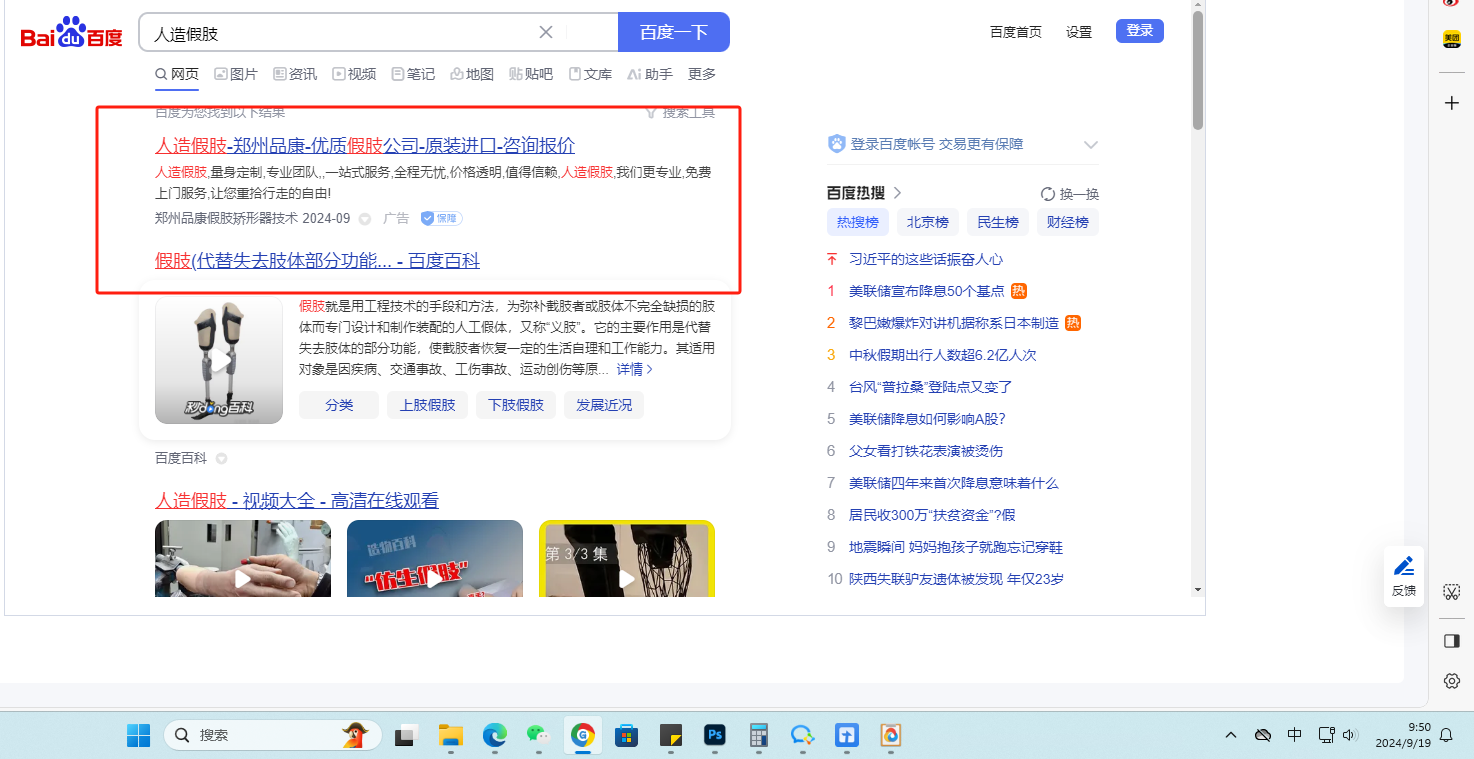This screenshot has width=1474, height=759.
Task: Open the Meituan sidebar shortcut
Action: tap(1451, 40)
